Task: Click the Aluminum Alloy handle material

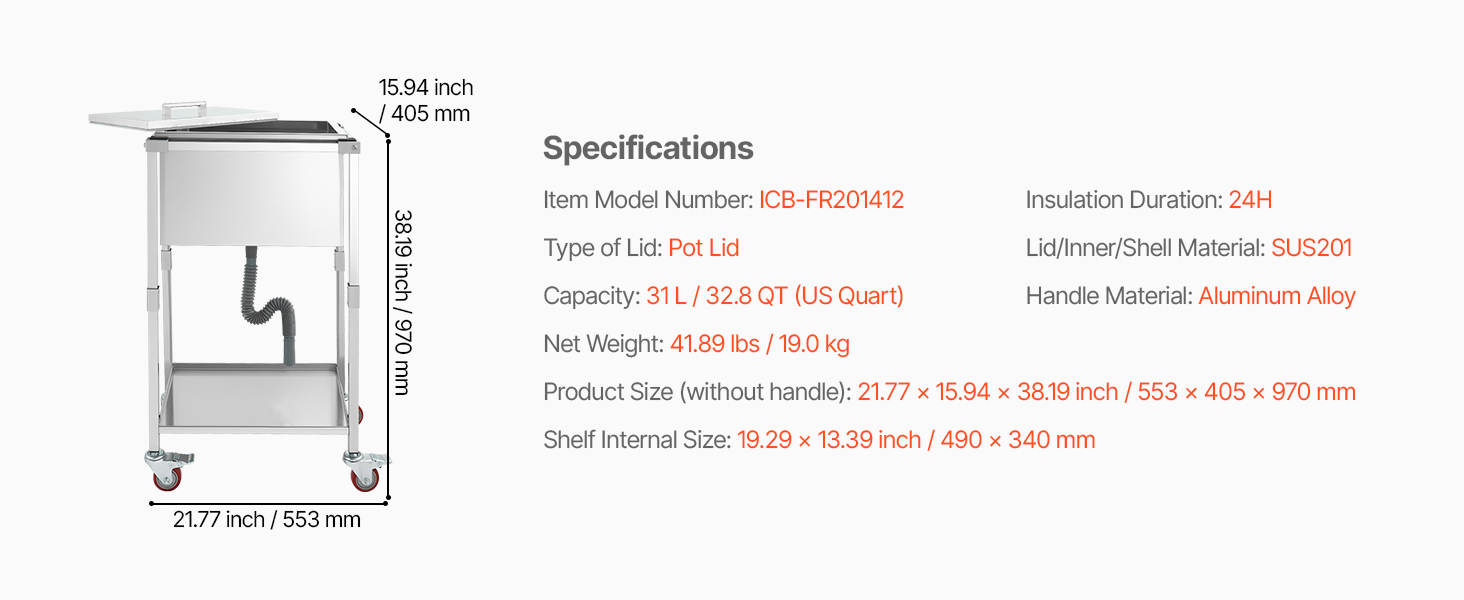Action: pos(1277,296)
